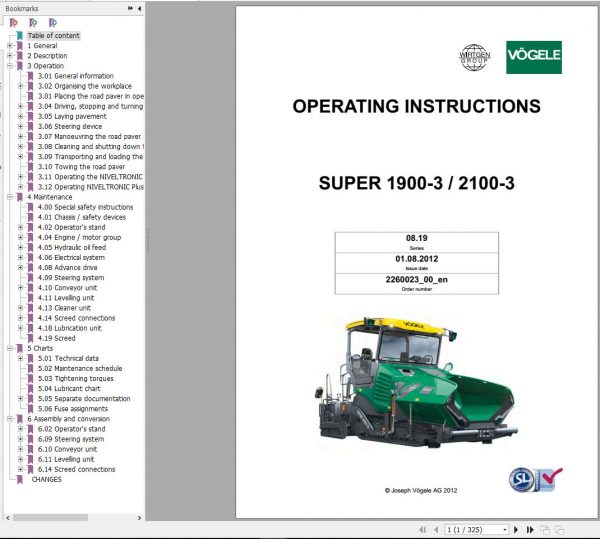Open 5.03 Tightening torques bookmark

click(x=75, y=379)
